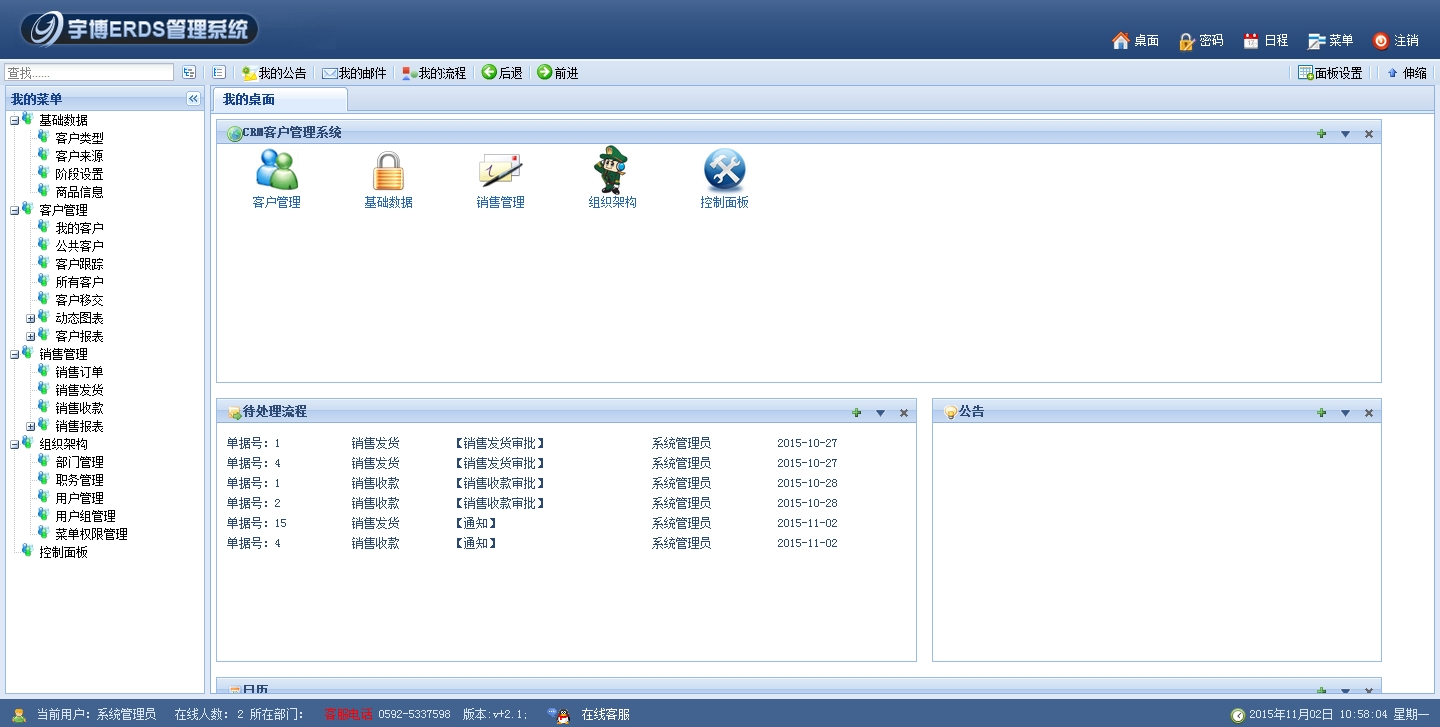Open 公共客户 in the menu tree
This screenshot has width=1440, height=727.
(x=79, y=247)
